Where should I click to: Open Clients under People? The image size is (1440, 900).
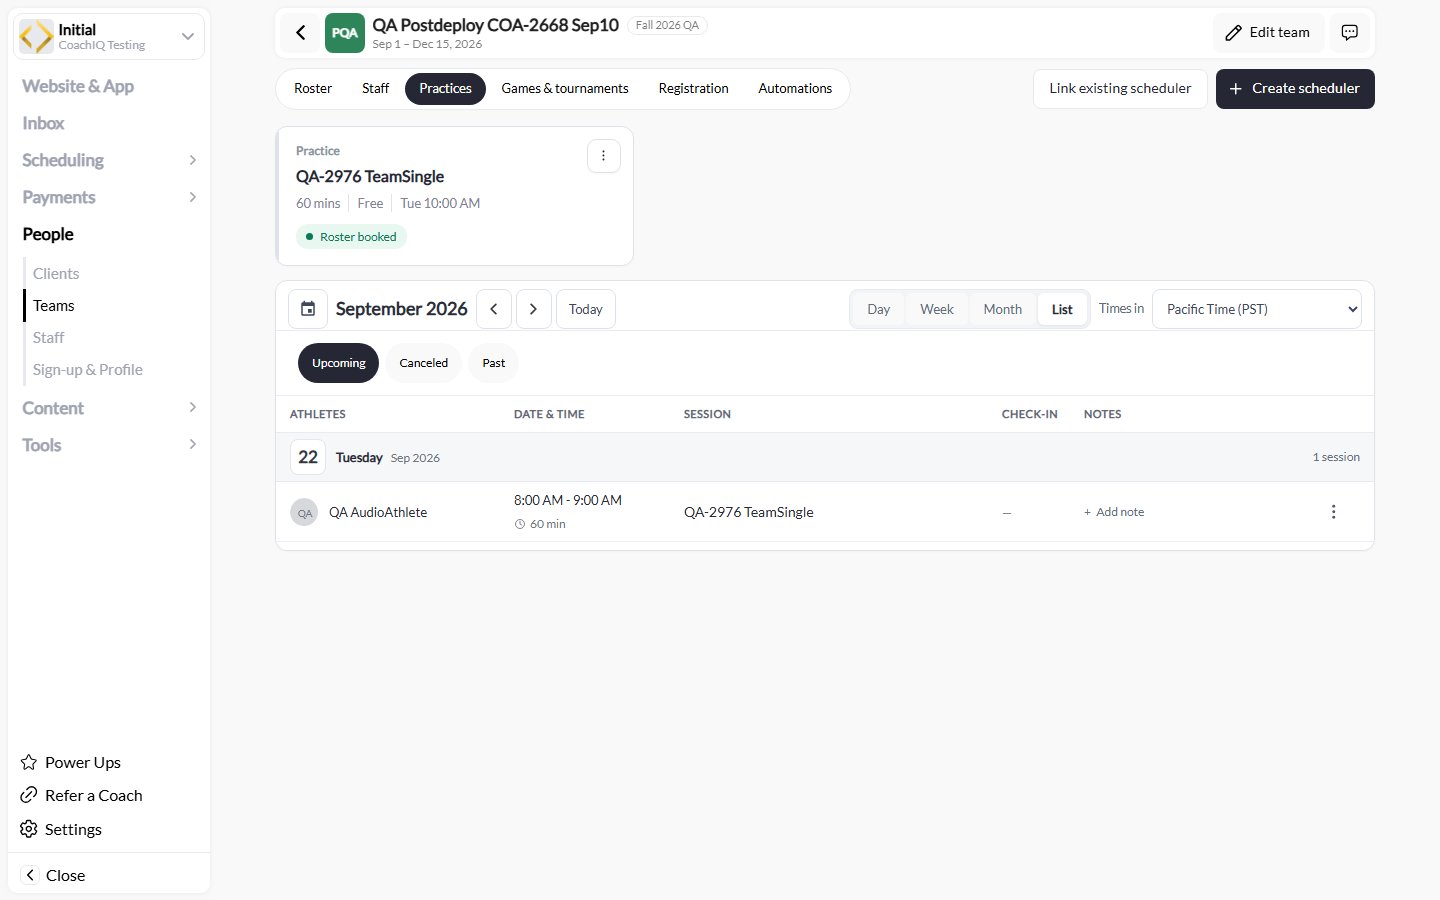click(56, 274)
